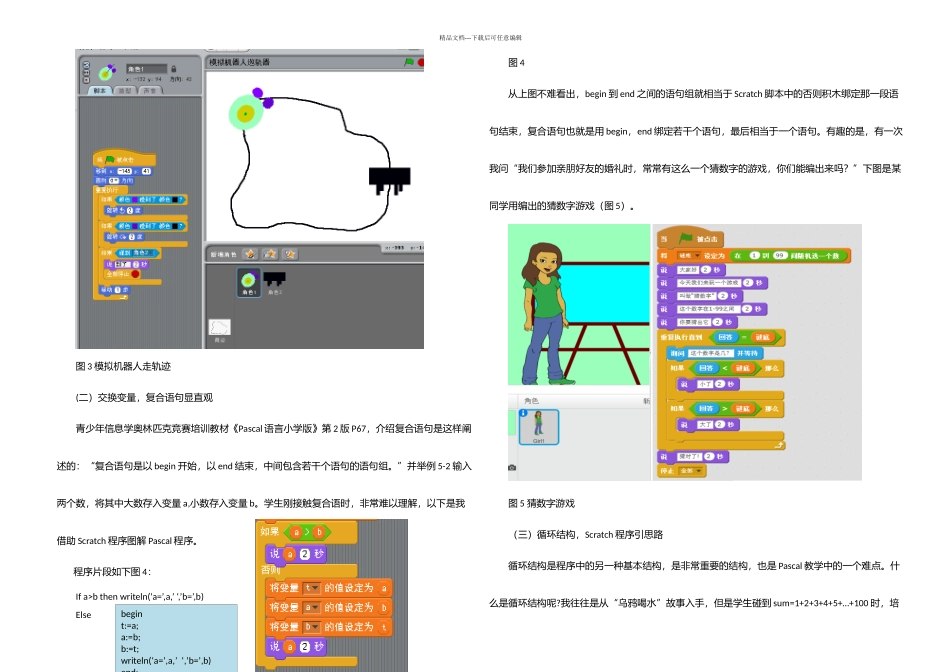Viewport: 950px width, 672px height.
Task: Click '如果 a > b' block in figure 4
Action: tap(306, 532)
